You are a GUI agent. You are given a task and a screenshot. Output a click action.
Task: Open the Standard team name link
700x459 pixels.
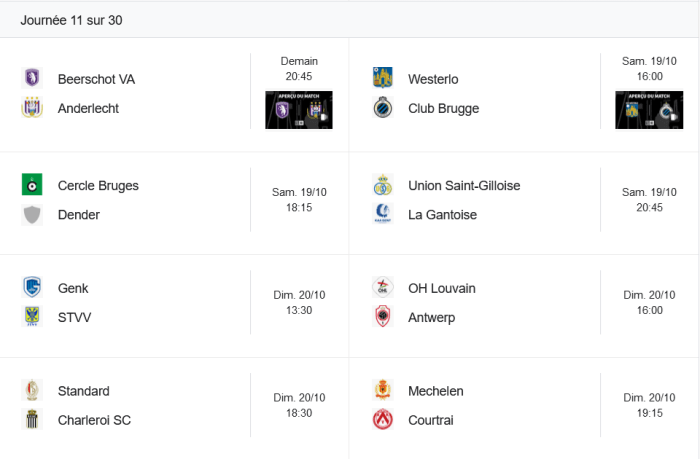click(x=83, y=391)
